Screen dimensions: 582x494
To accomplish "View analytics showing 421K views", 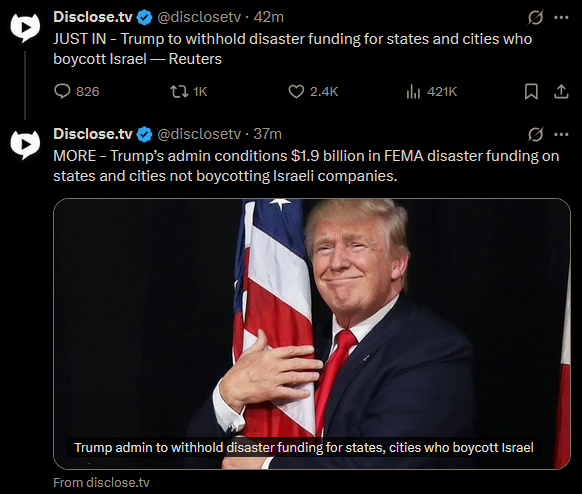I will 431,91.
